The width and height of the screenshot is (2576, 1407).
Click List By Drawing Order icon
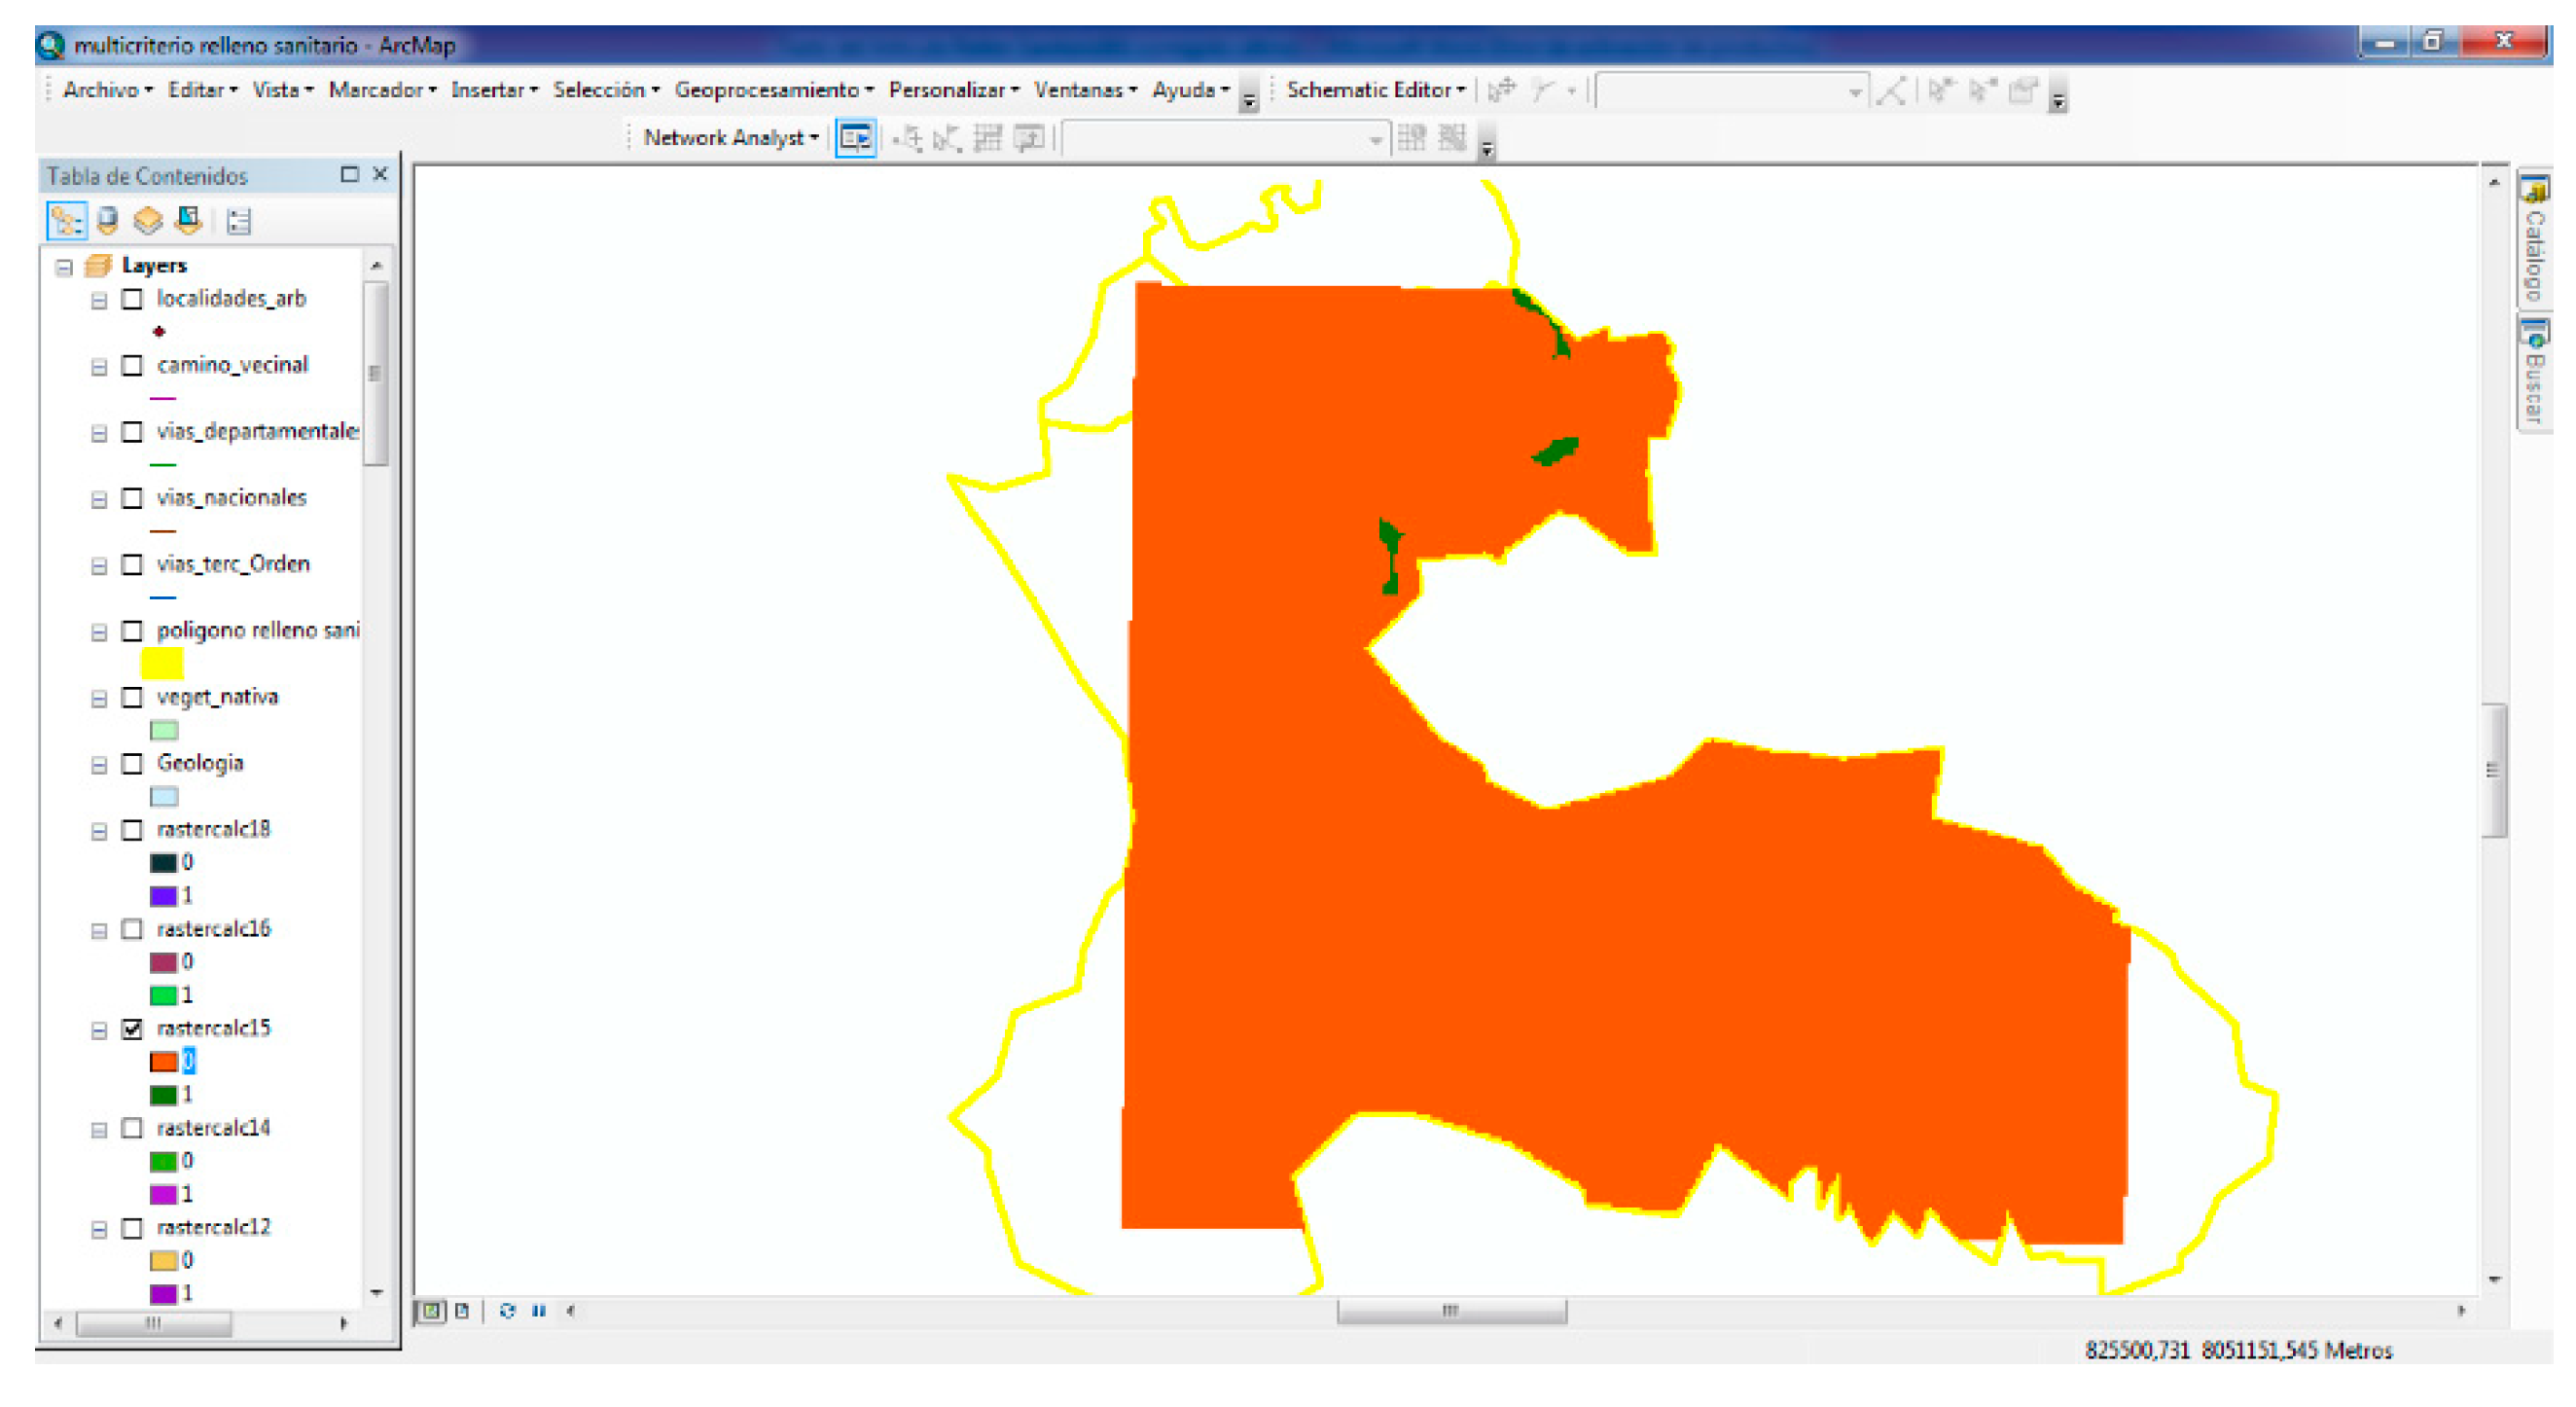[66, 220]
